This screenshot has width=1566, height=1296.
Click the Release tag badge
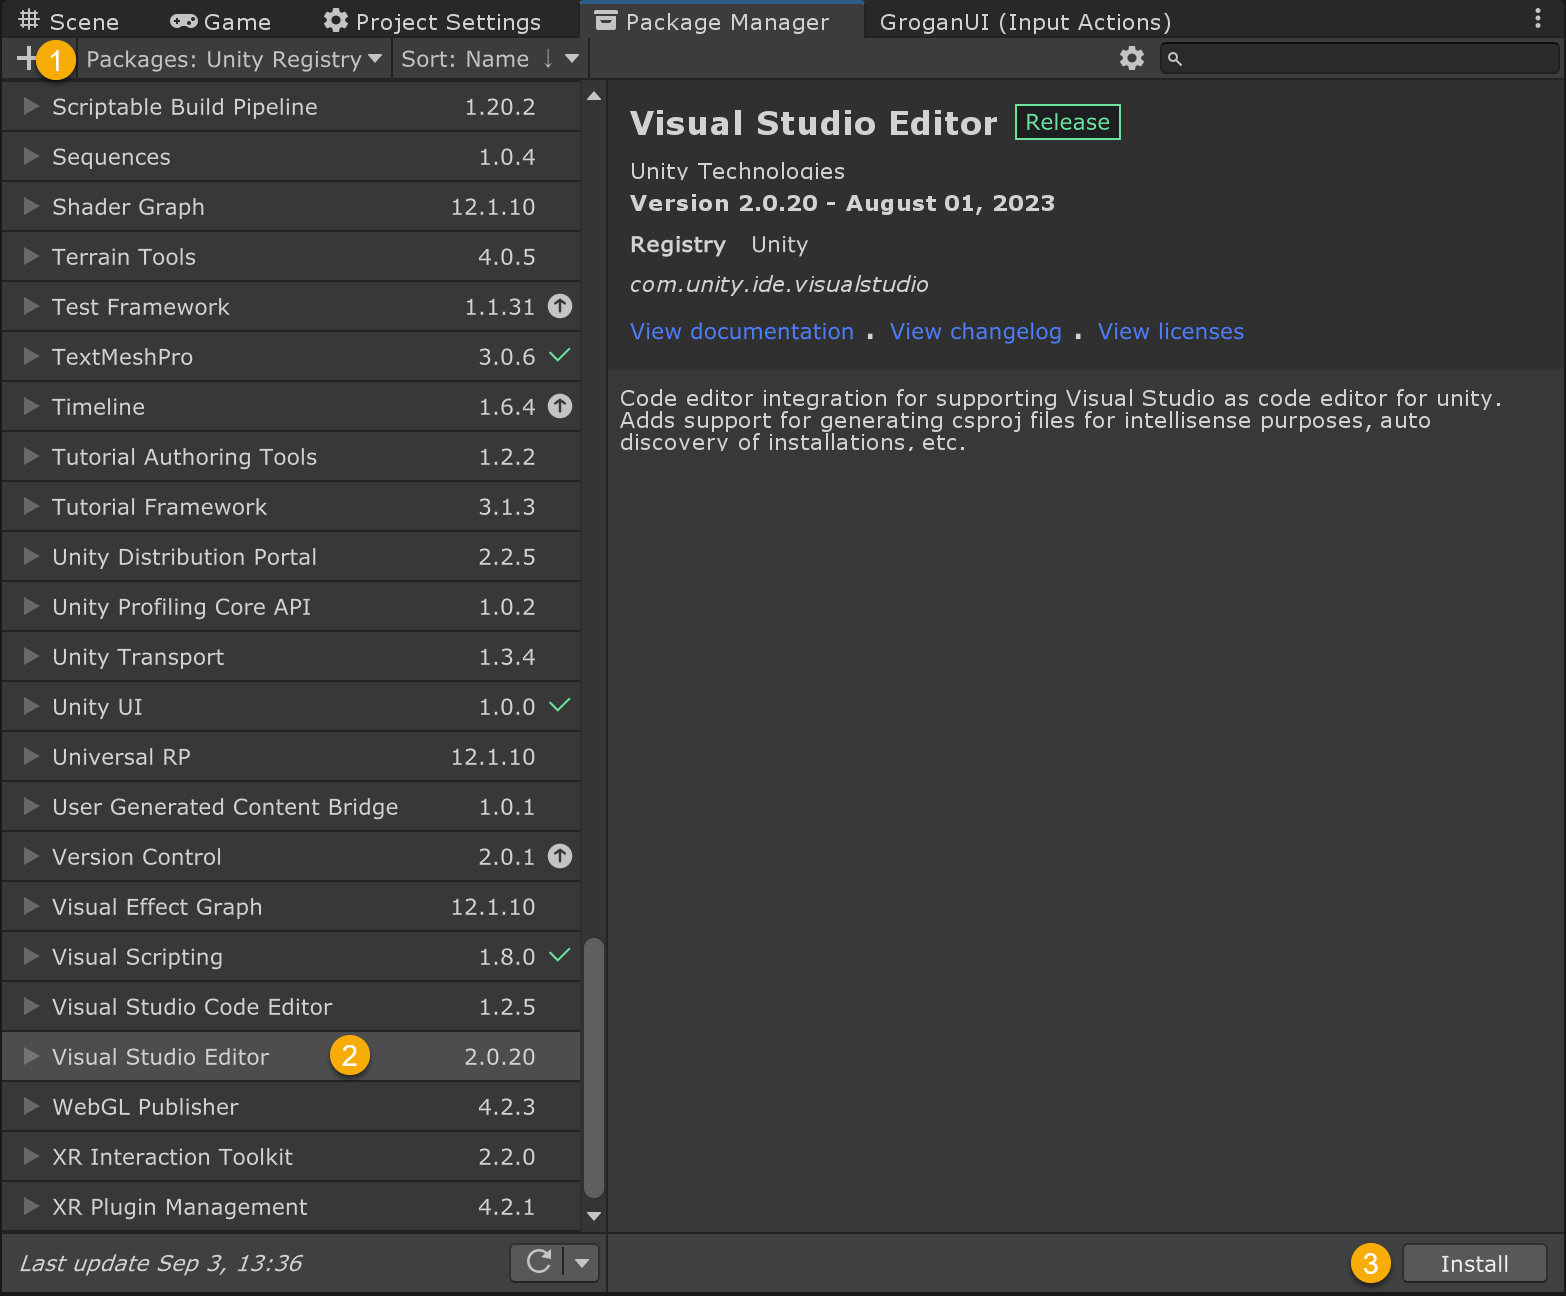pyautogui.click(x=1068, y=122)
